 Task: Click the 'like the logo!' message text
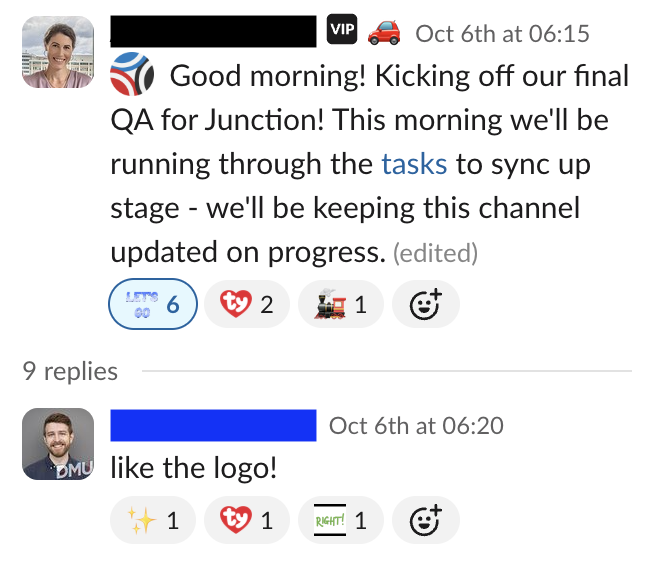[193, 467]
